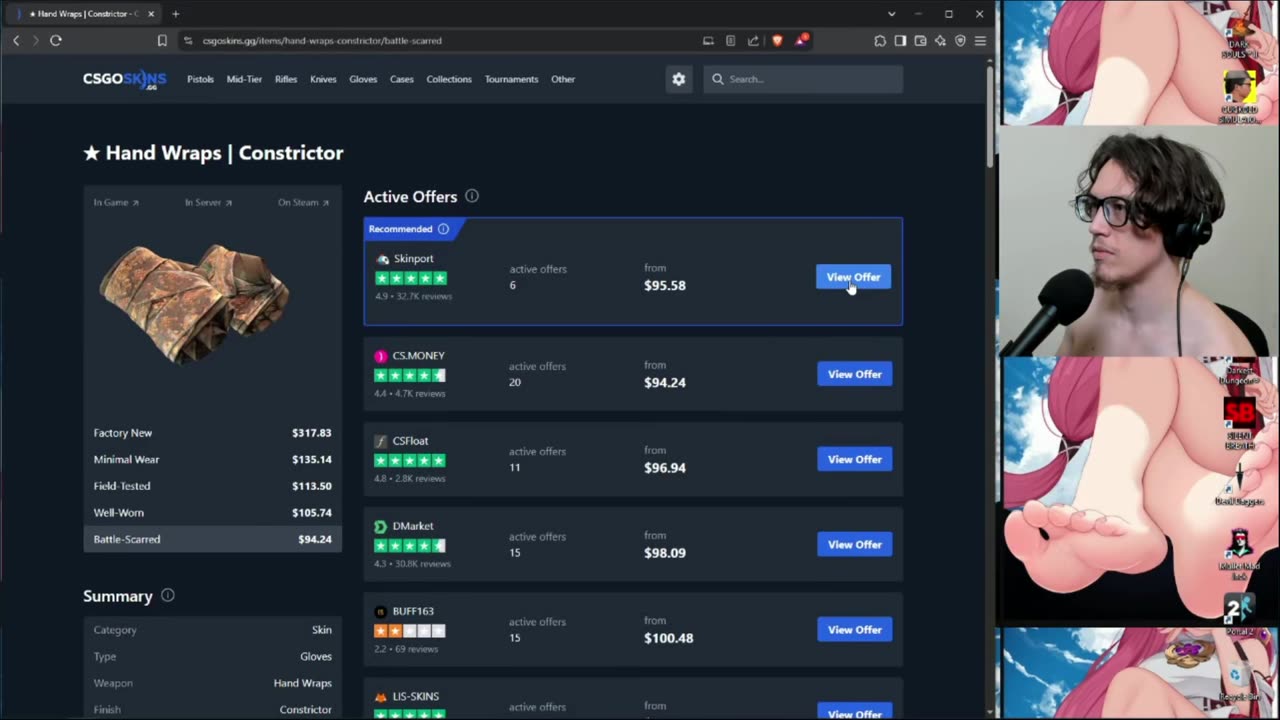Open the Mid-Tier menu
The width and height of the screenshot is (1280, 720).
click(x=244, y=79)
